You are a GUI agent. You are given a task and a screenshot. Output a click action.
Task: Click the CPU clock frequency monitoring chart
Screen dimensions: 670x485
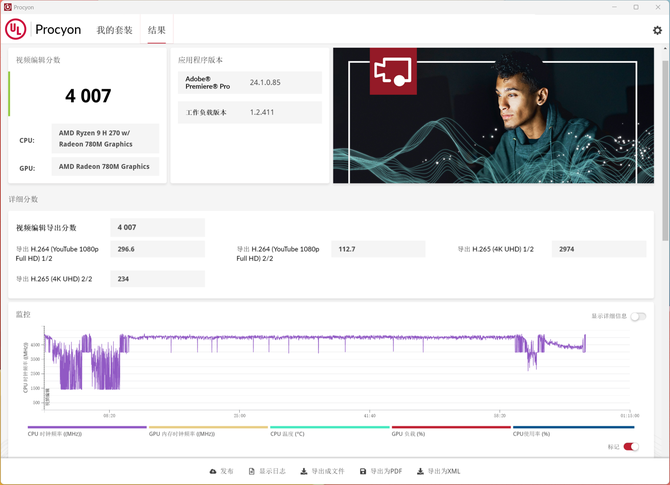click(337, 367)
